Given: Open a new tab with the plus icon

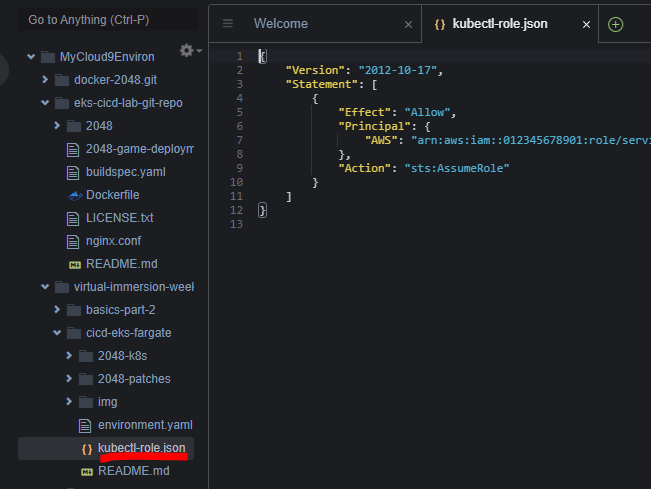Looking at the screenshot, I should click(x=615, y=24).
